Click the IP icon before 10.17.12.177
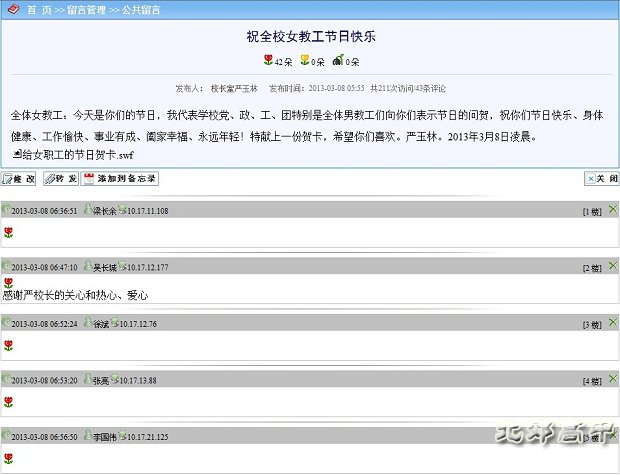The height and width of the screenshot is (475, 620). 122,267
